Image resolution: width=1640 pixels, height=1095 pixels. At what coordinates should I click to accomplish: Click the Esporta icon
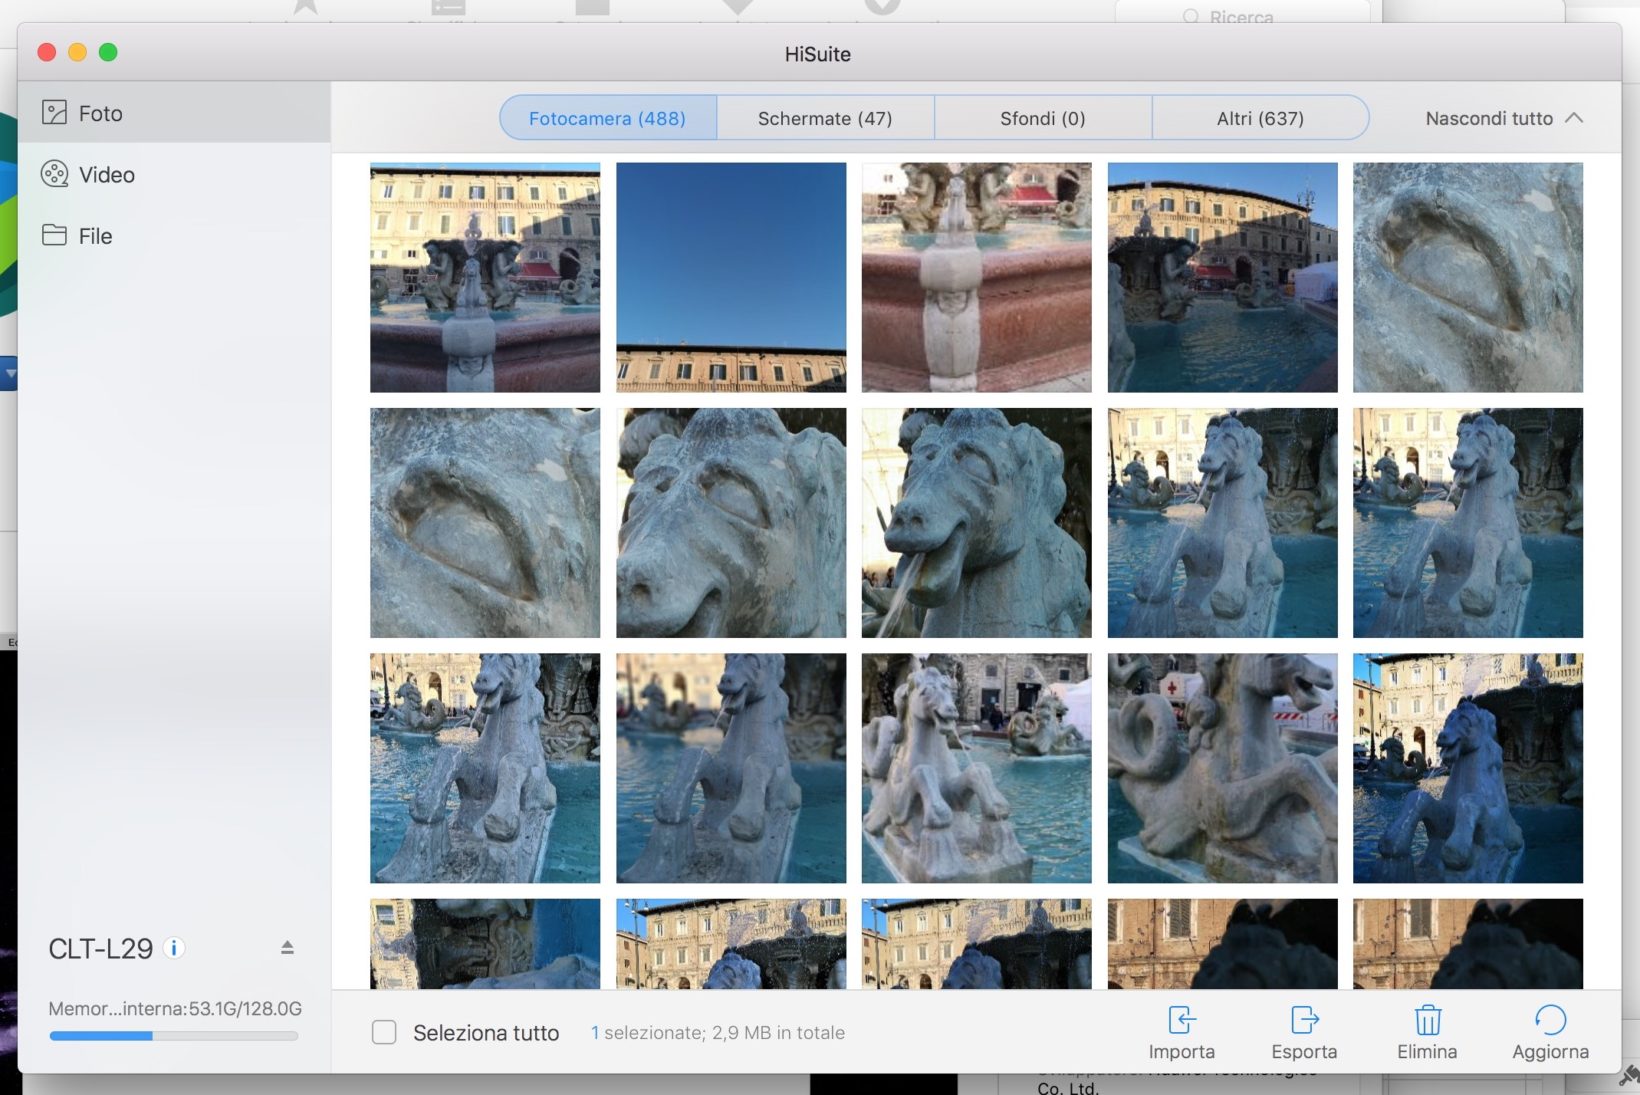pos(1304,1020)
